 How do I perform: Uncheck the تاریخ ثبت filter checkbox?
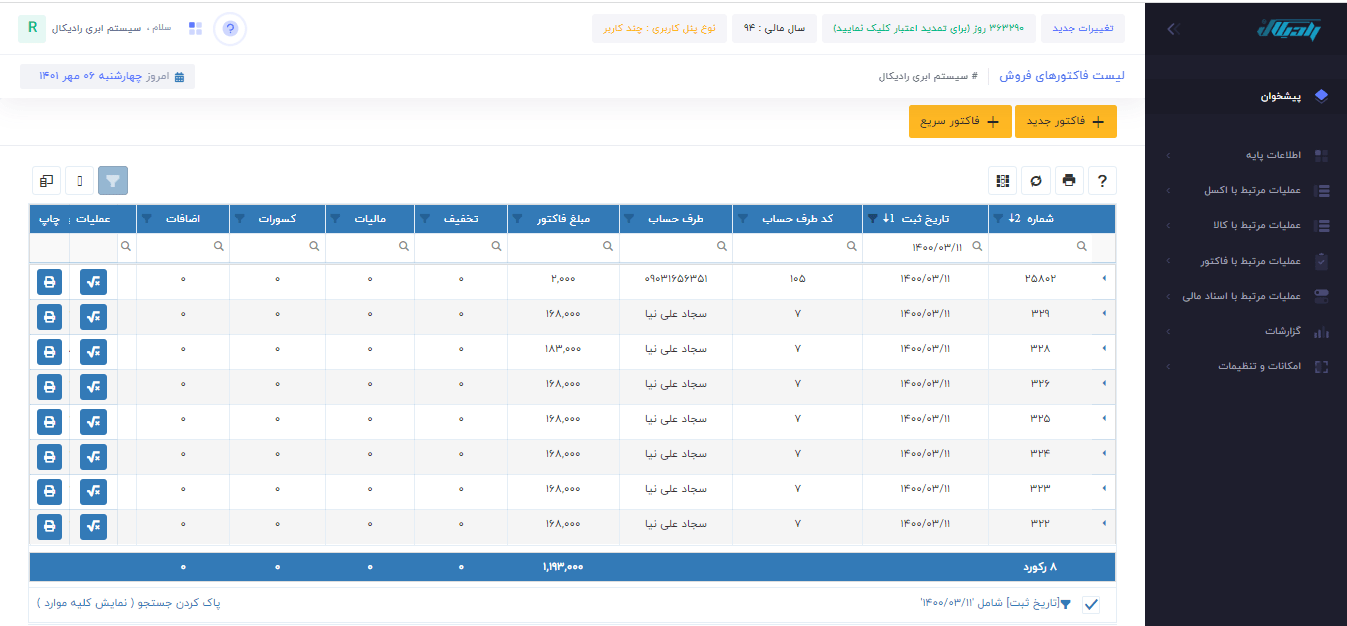pyautogui.click(x=1090, y=604)
